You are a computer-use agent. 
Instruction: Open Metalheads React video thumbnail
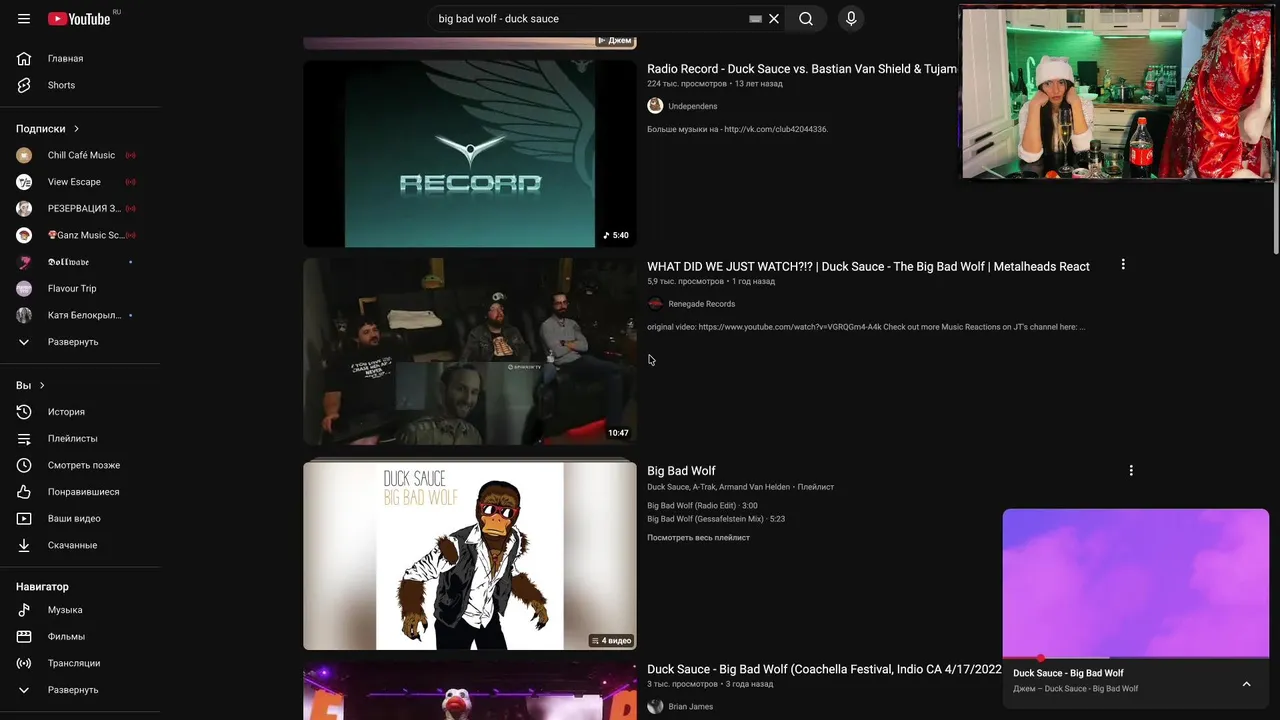point(470,351)
